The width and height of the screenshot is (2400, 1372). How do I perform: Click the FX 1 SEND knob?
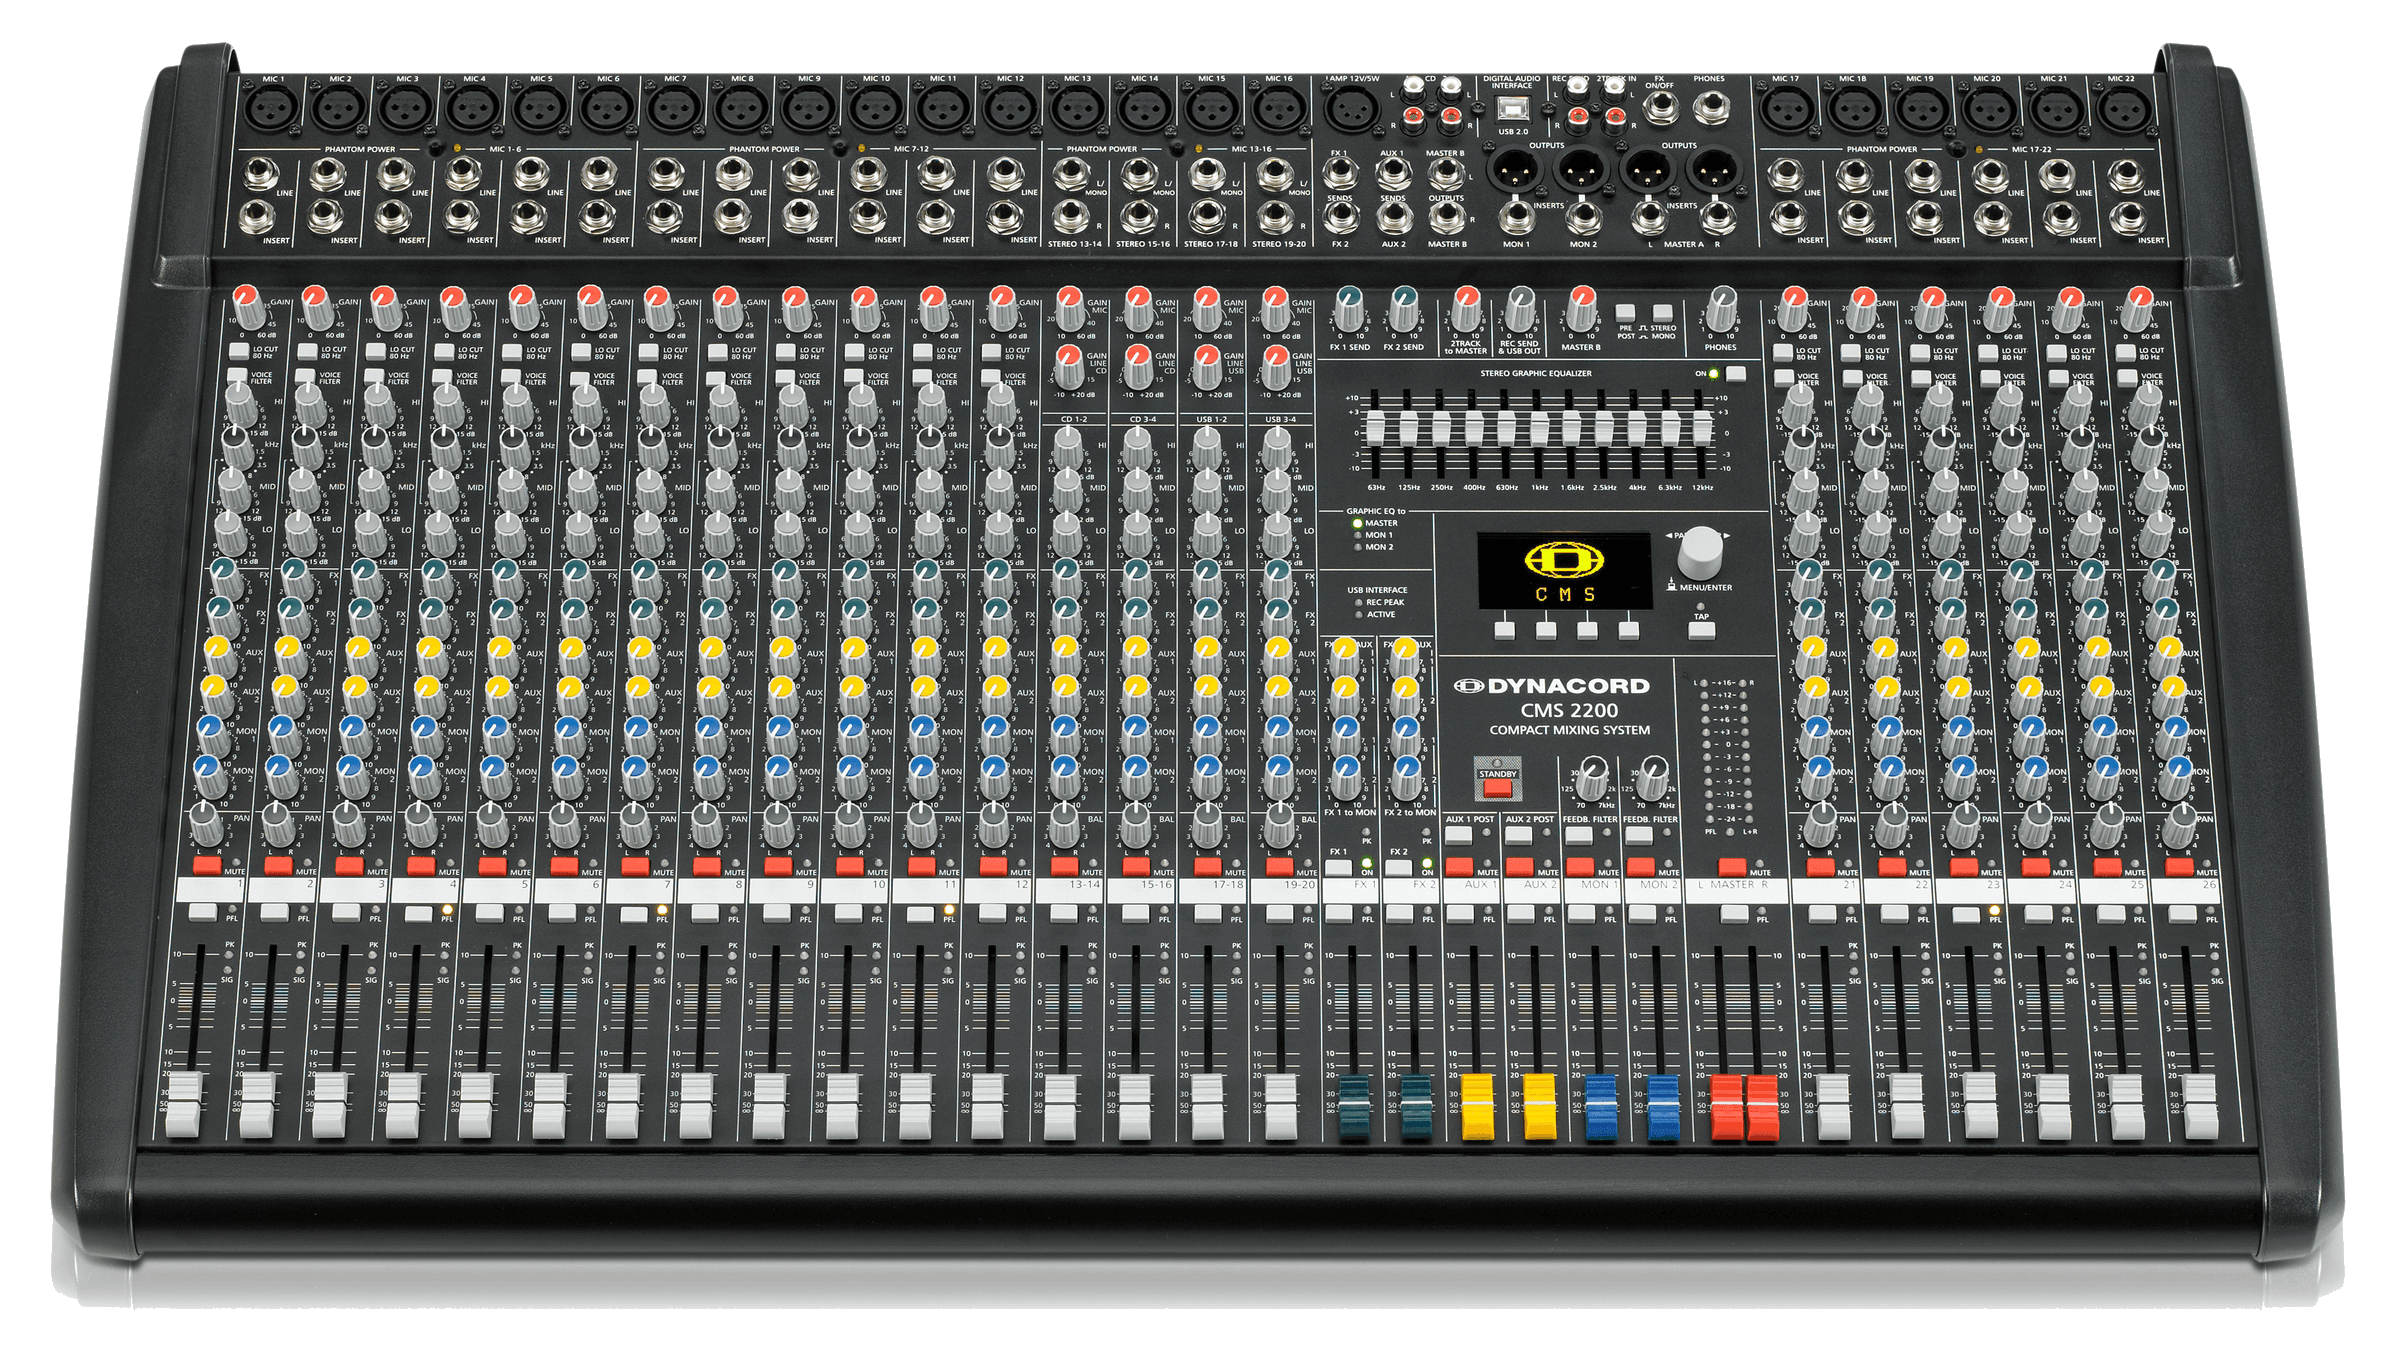1350,307
